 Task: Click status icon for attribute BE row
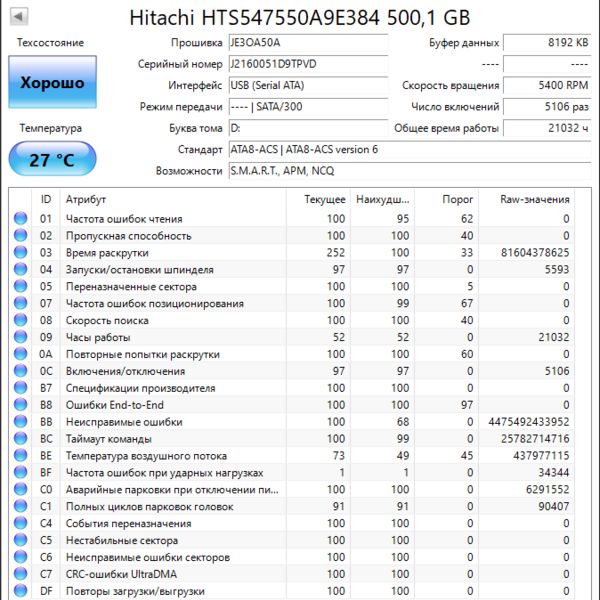pos(21,455)
